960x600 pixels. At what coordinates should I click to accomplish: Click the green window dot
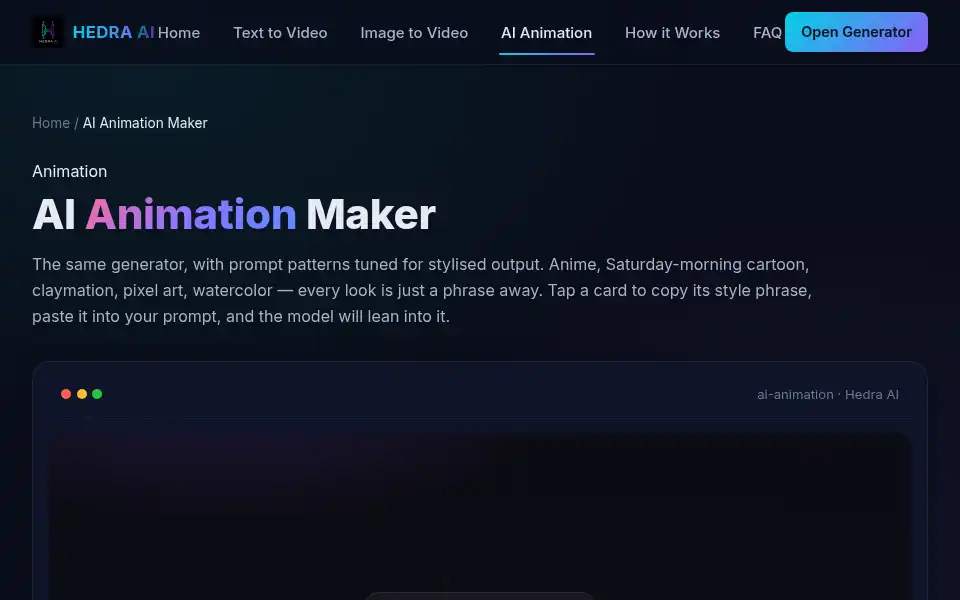pos(97,394)
